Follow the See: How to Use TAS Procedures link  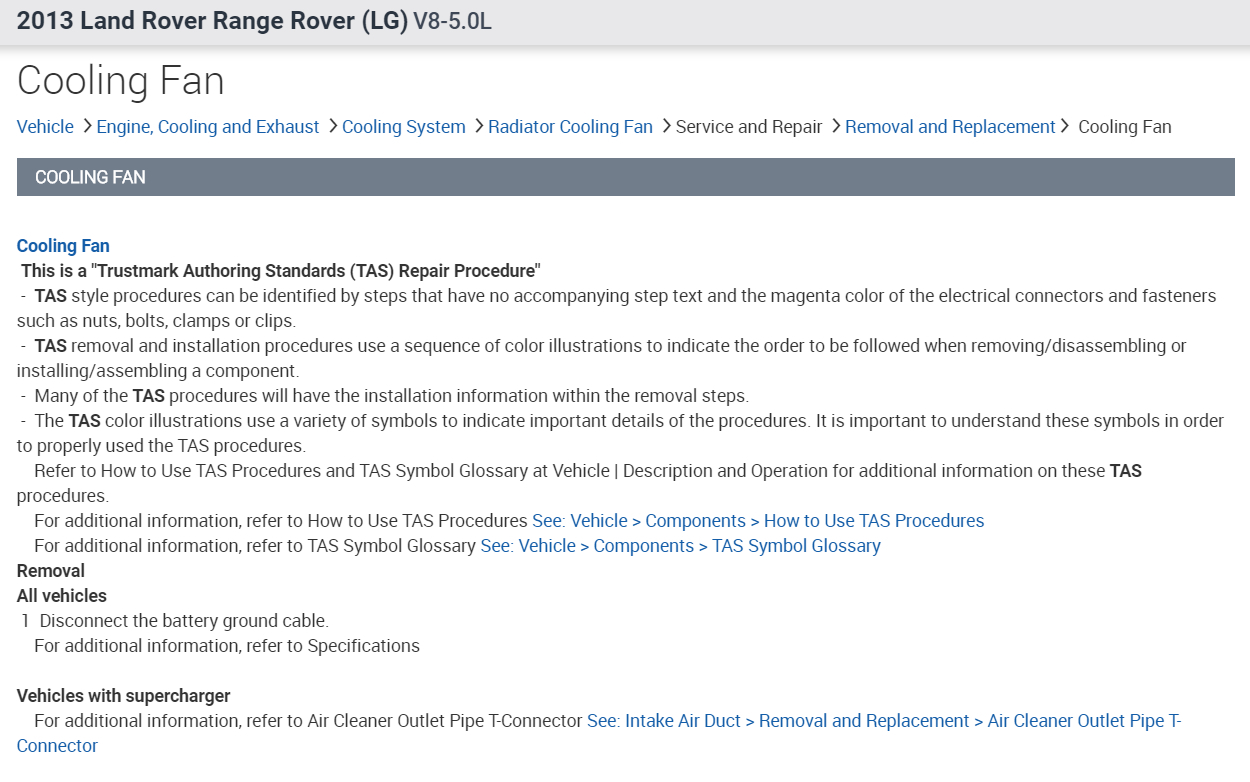point(758,521)
